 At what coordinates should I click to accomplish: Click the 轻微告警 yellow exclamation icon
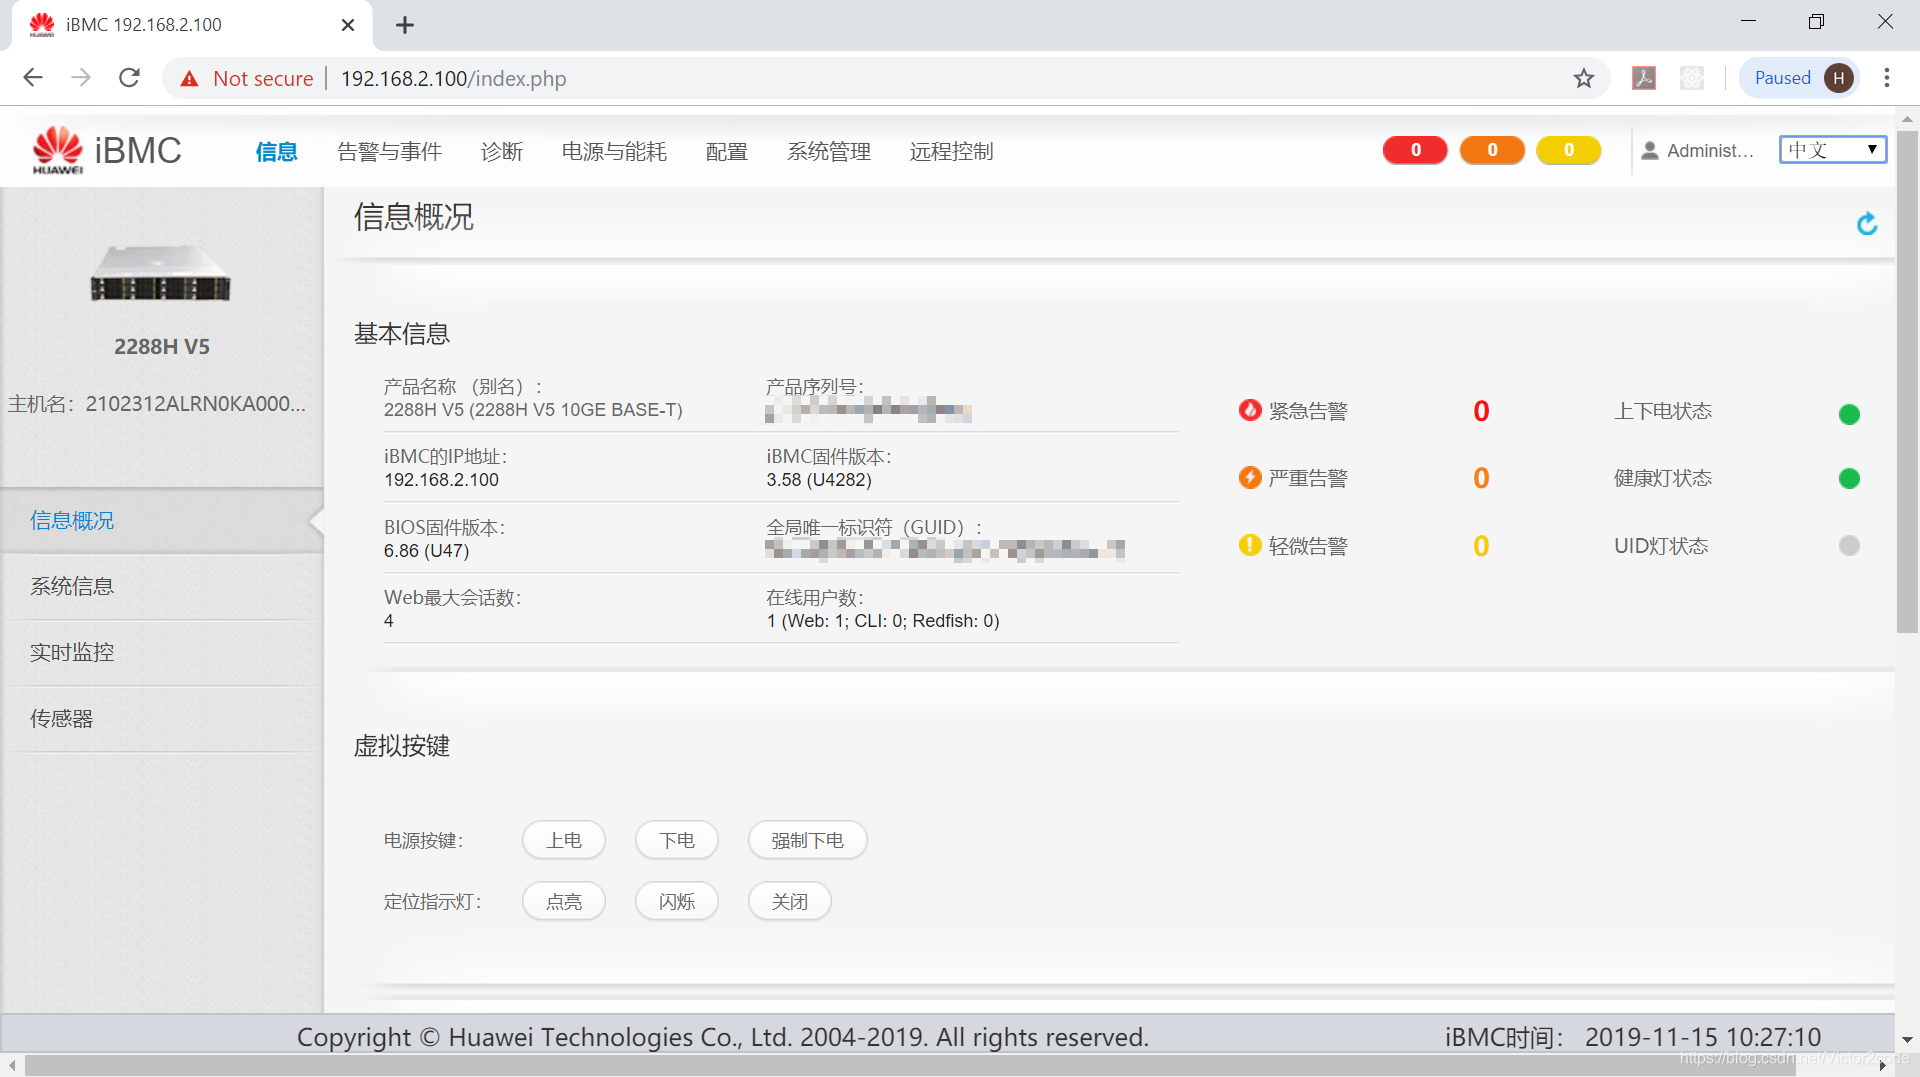1250,545
